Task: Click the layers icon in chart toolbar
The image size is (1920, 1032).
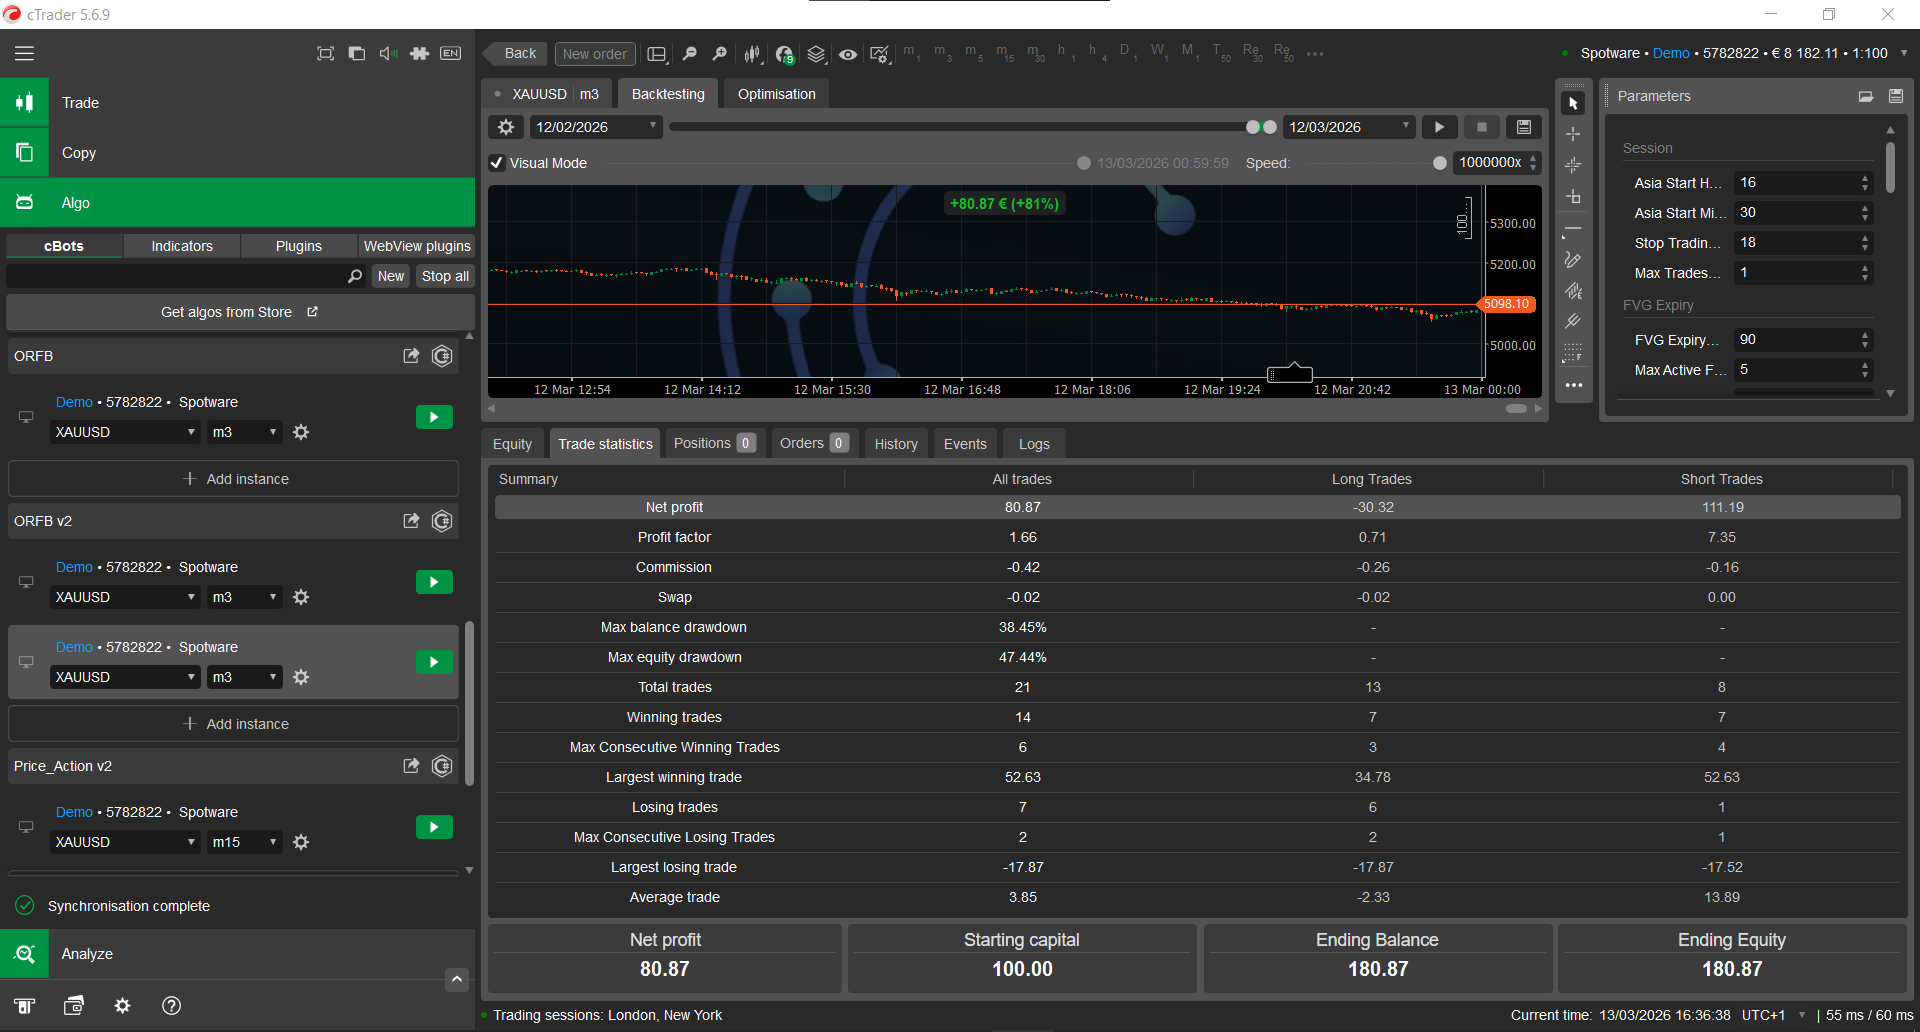Action: click(816, 54)
